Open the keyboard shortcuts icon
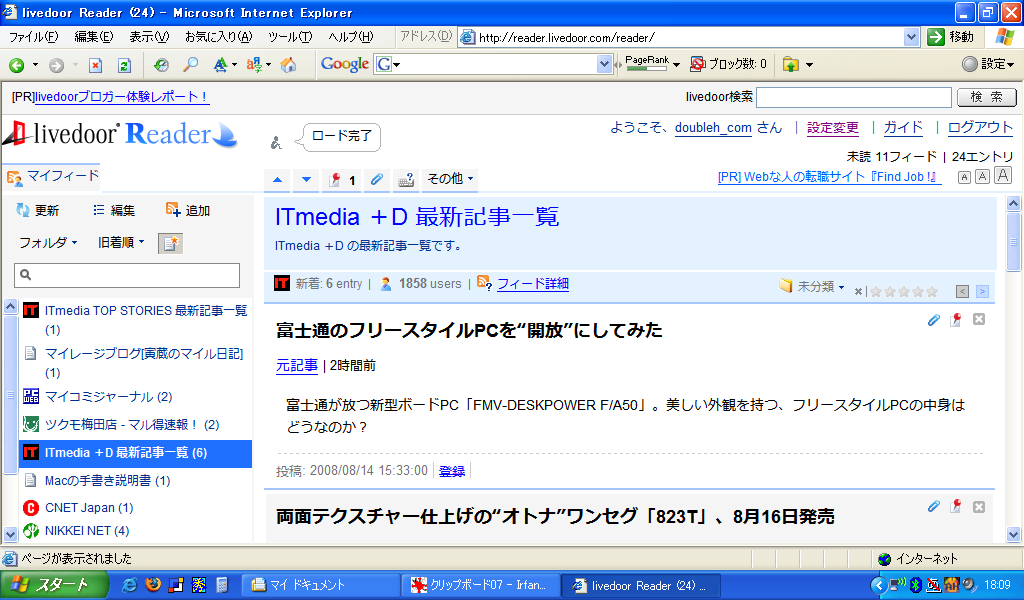 (406, 180)
